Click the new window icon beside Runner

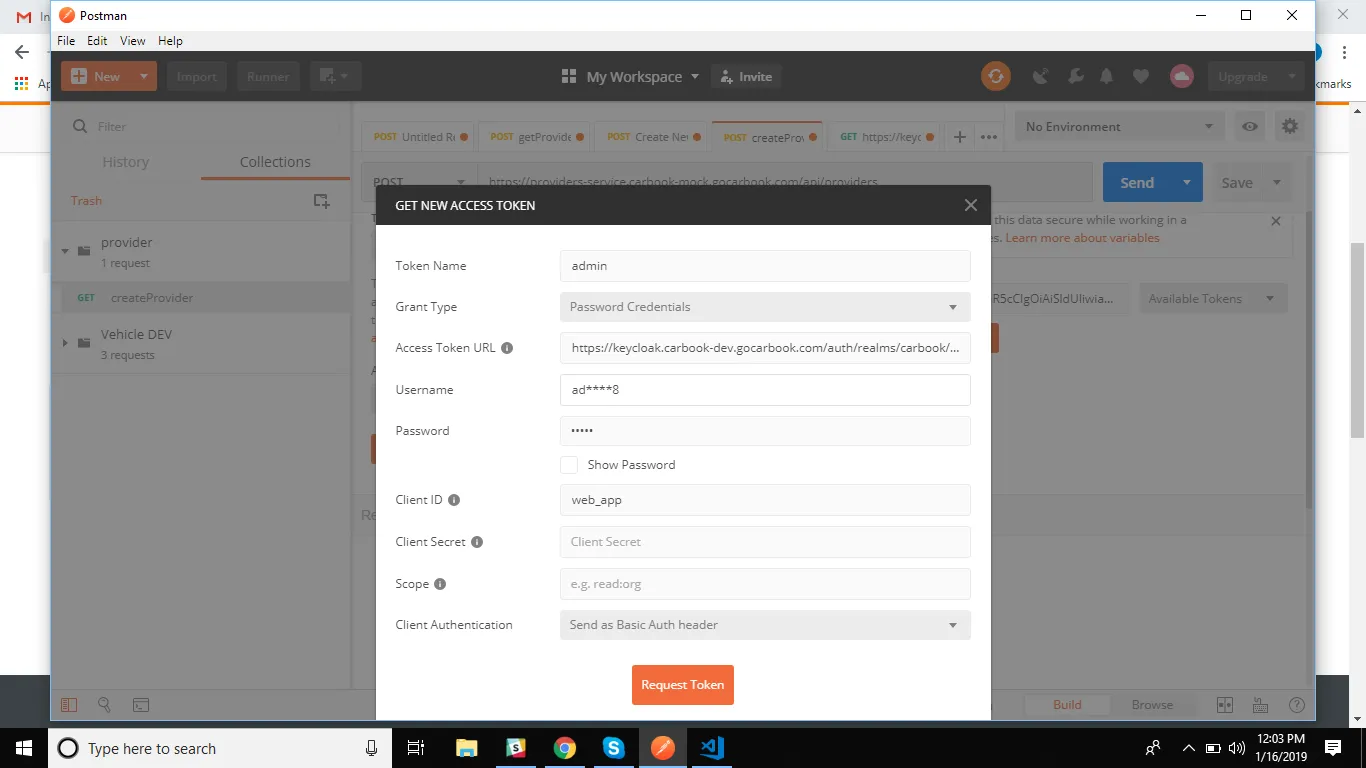click(335, 76)
